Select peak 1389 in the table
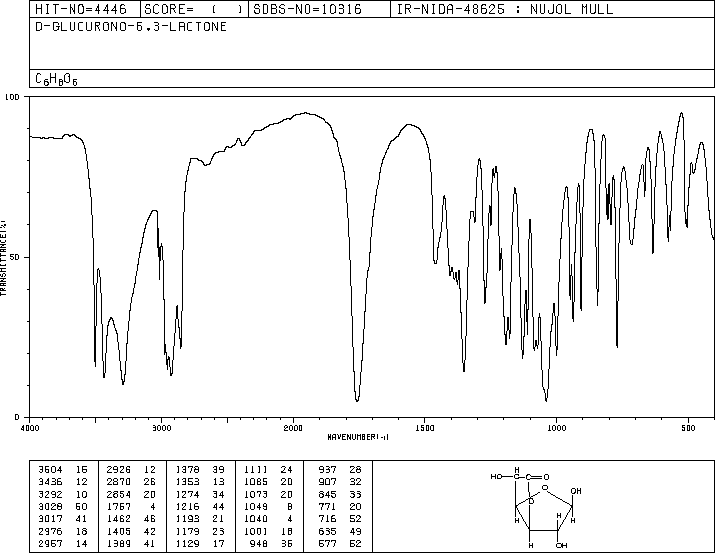 click(x=119, y=543)
